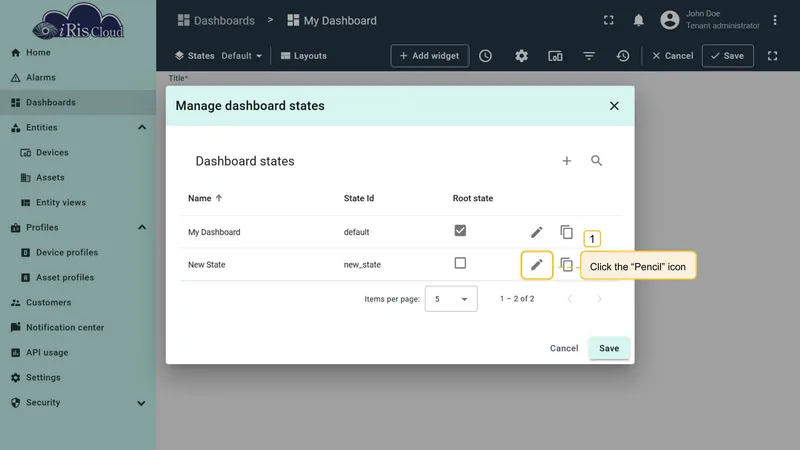Open entity aliases icon in toolbar

point(555,56)
